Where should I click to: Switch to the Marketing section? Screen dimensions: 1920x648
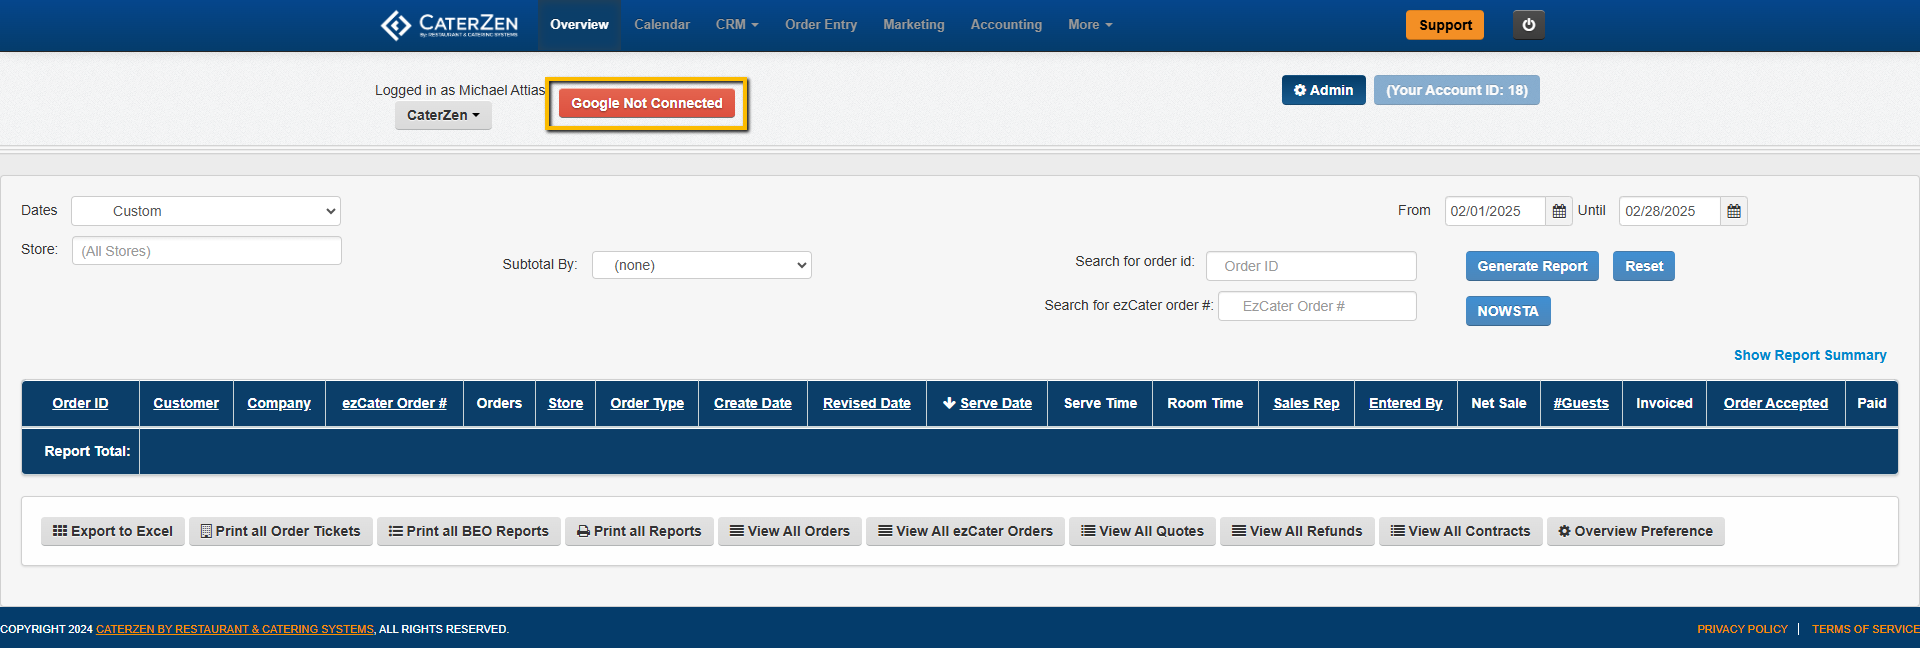[914, 25]
